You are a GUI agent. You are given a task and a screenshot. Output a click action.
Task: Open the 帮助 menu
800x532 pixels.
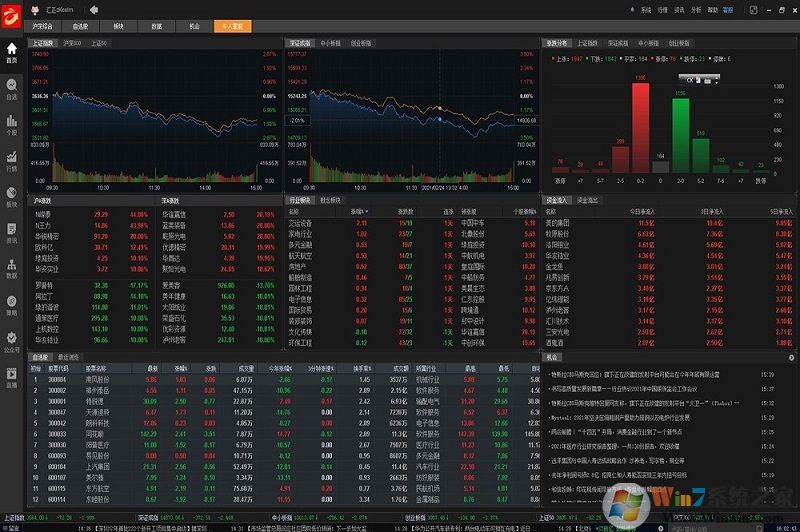tap(713, 10)
